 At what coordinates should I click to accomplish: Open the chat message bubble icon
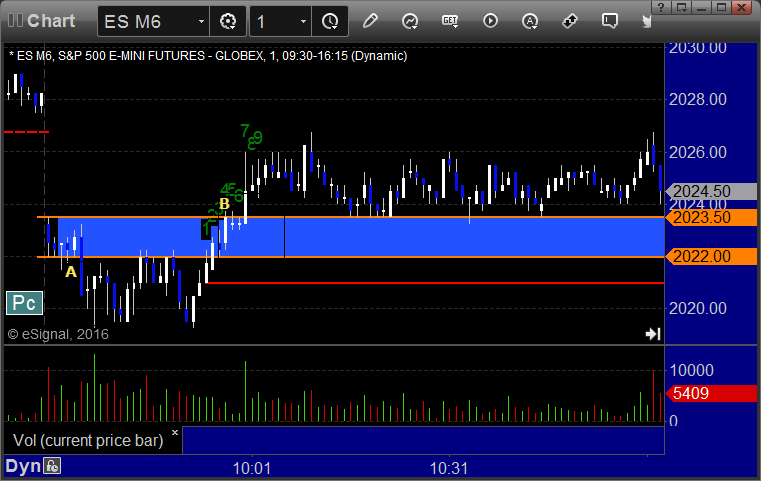click(x=610, y=21)
